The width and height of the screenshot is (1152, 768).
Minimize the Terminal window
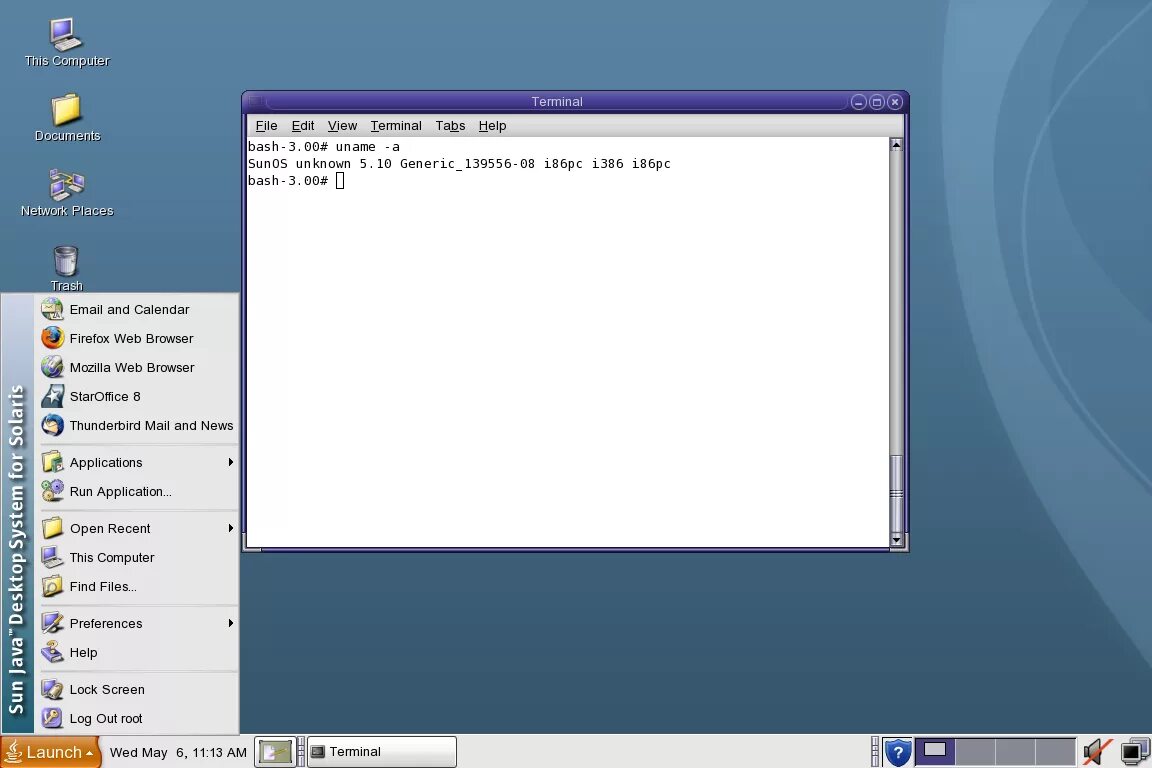(858, 102)
